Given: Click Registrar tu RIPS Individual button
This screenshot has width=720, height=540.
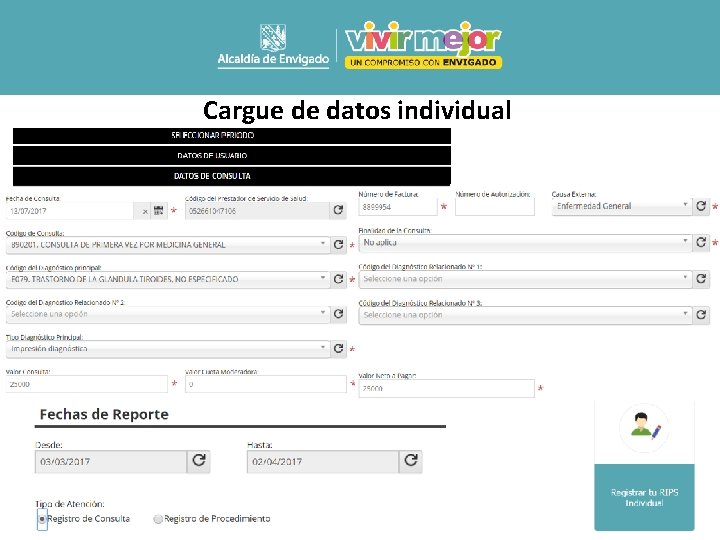Looking at the screenshot, I should (x=644, y=497).
